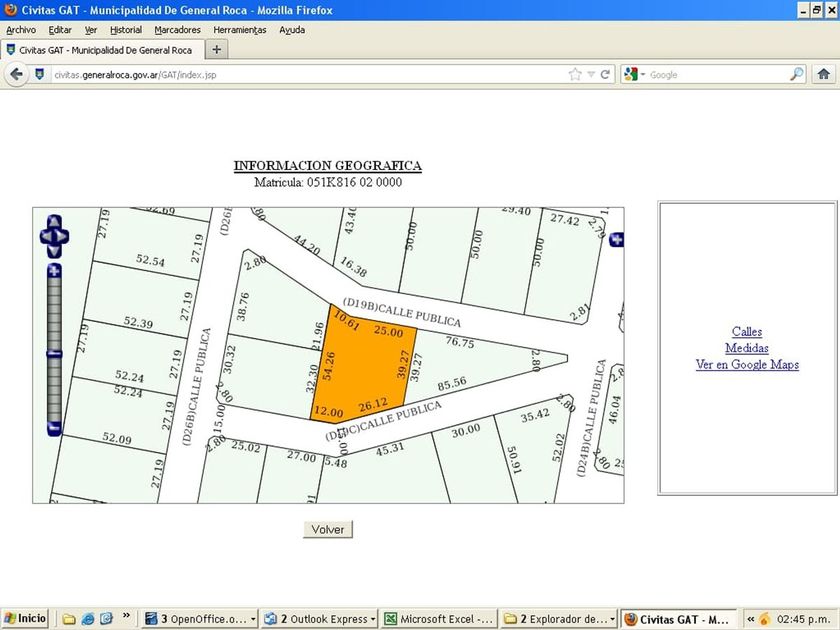Open the layer switcher plus on map
The height and width of the screenshot is (630, 840).
tap(617, 239)
